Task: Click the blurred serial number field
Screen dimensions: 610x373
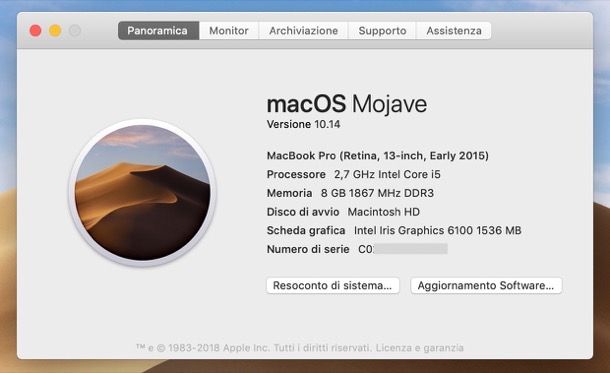Action: (x=403, y=249)
